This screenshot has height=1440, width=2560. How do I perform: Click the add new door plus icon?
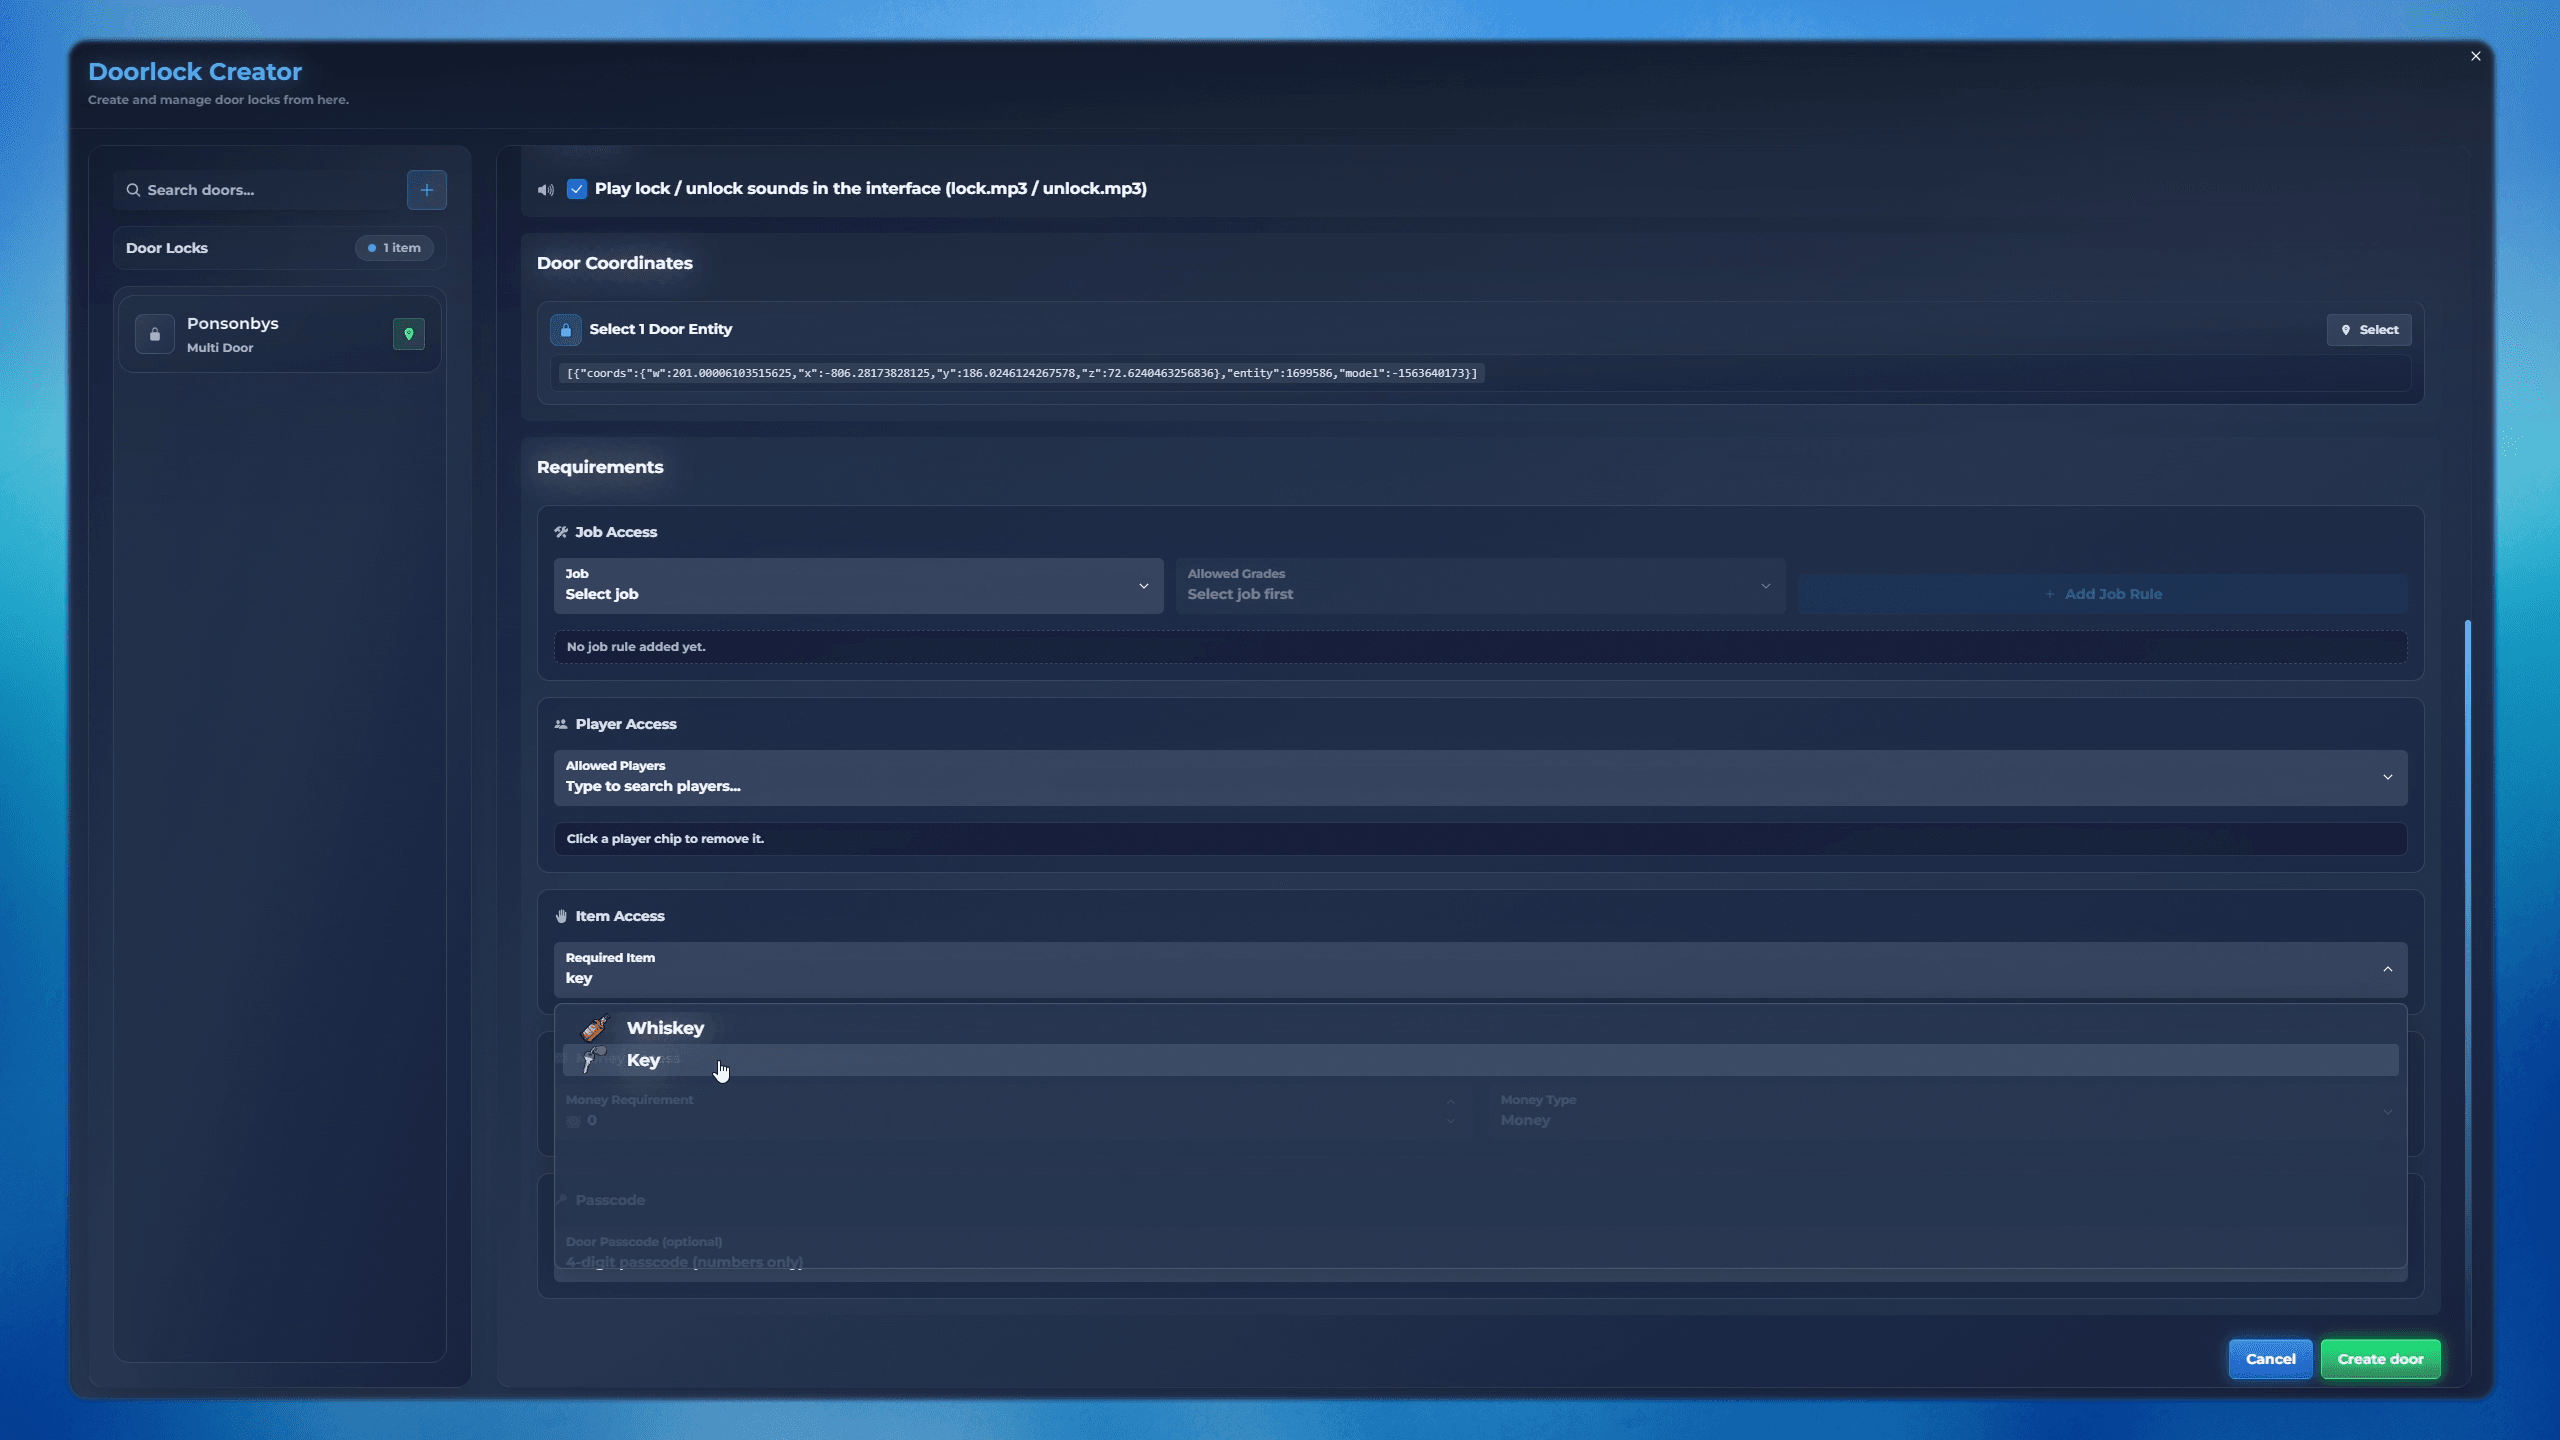427,190
